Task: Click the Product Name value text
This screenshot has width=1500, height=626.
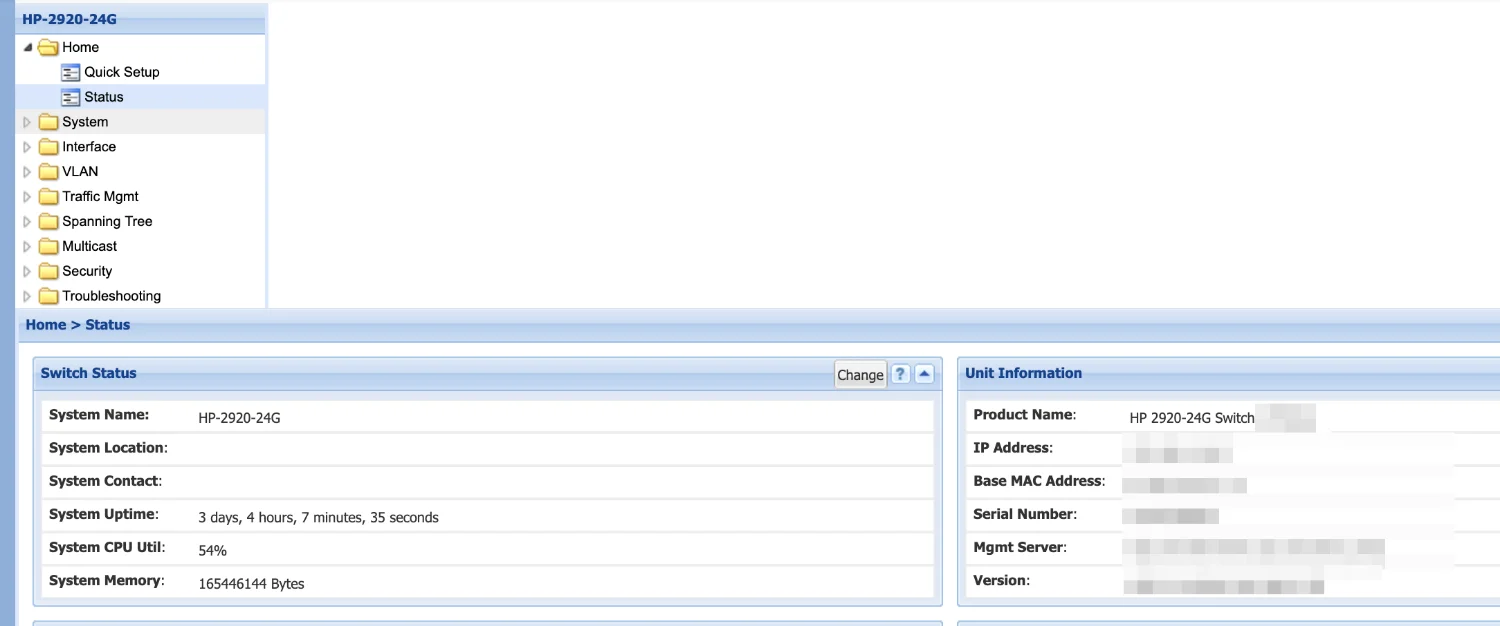Action: [x=1192, y=418]
